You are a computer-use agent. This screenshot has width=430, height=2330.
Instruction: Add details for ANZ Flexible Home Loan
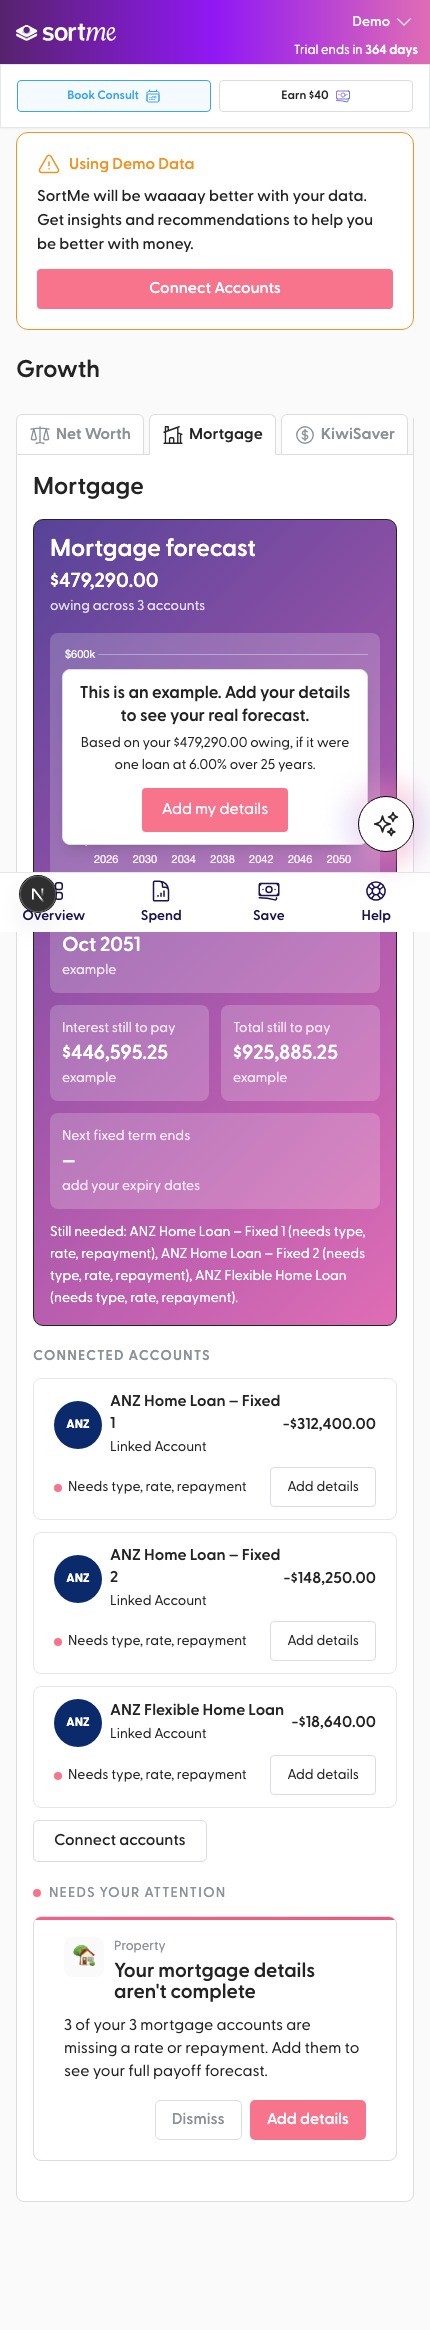point(323,1774)
